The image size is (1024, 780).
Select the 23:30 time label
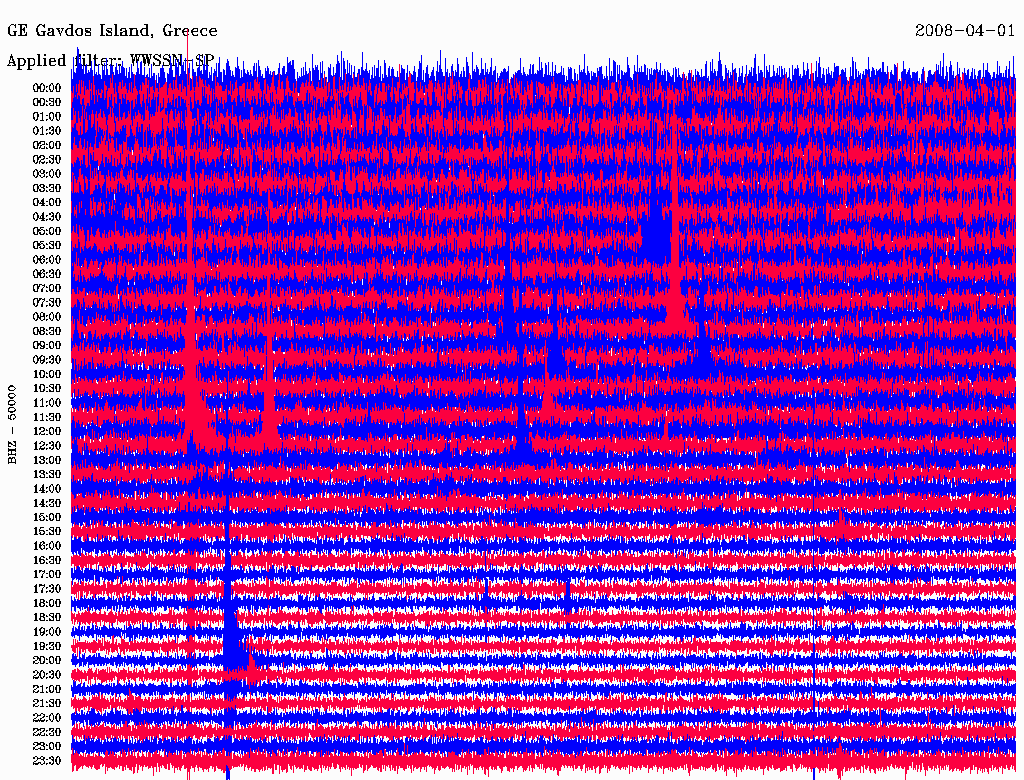(47, 761)
